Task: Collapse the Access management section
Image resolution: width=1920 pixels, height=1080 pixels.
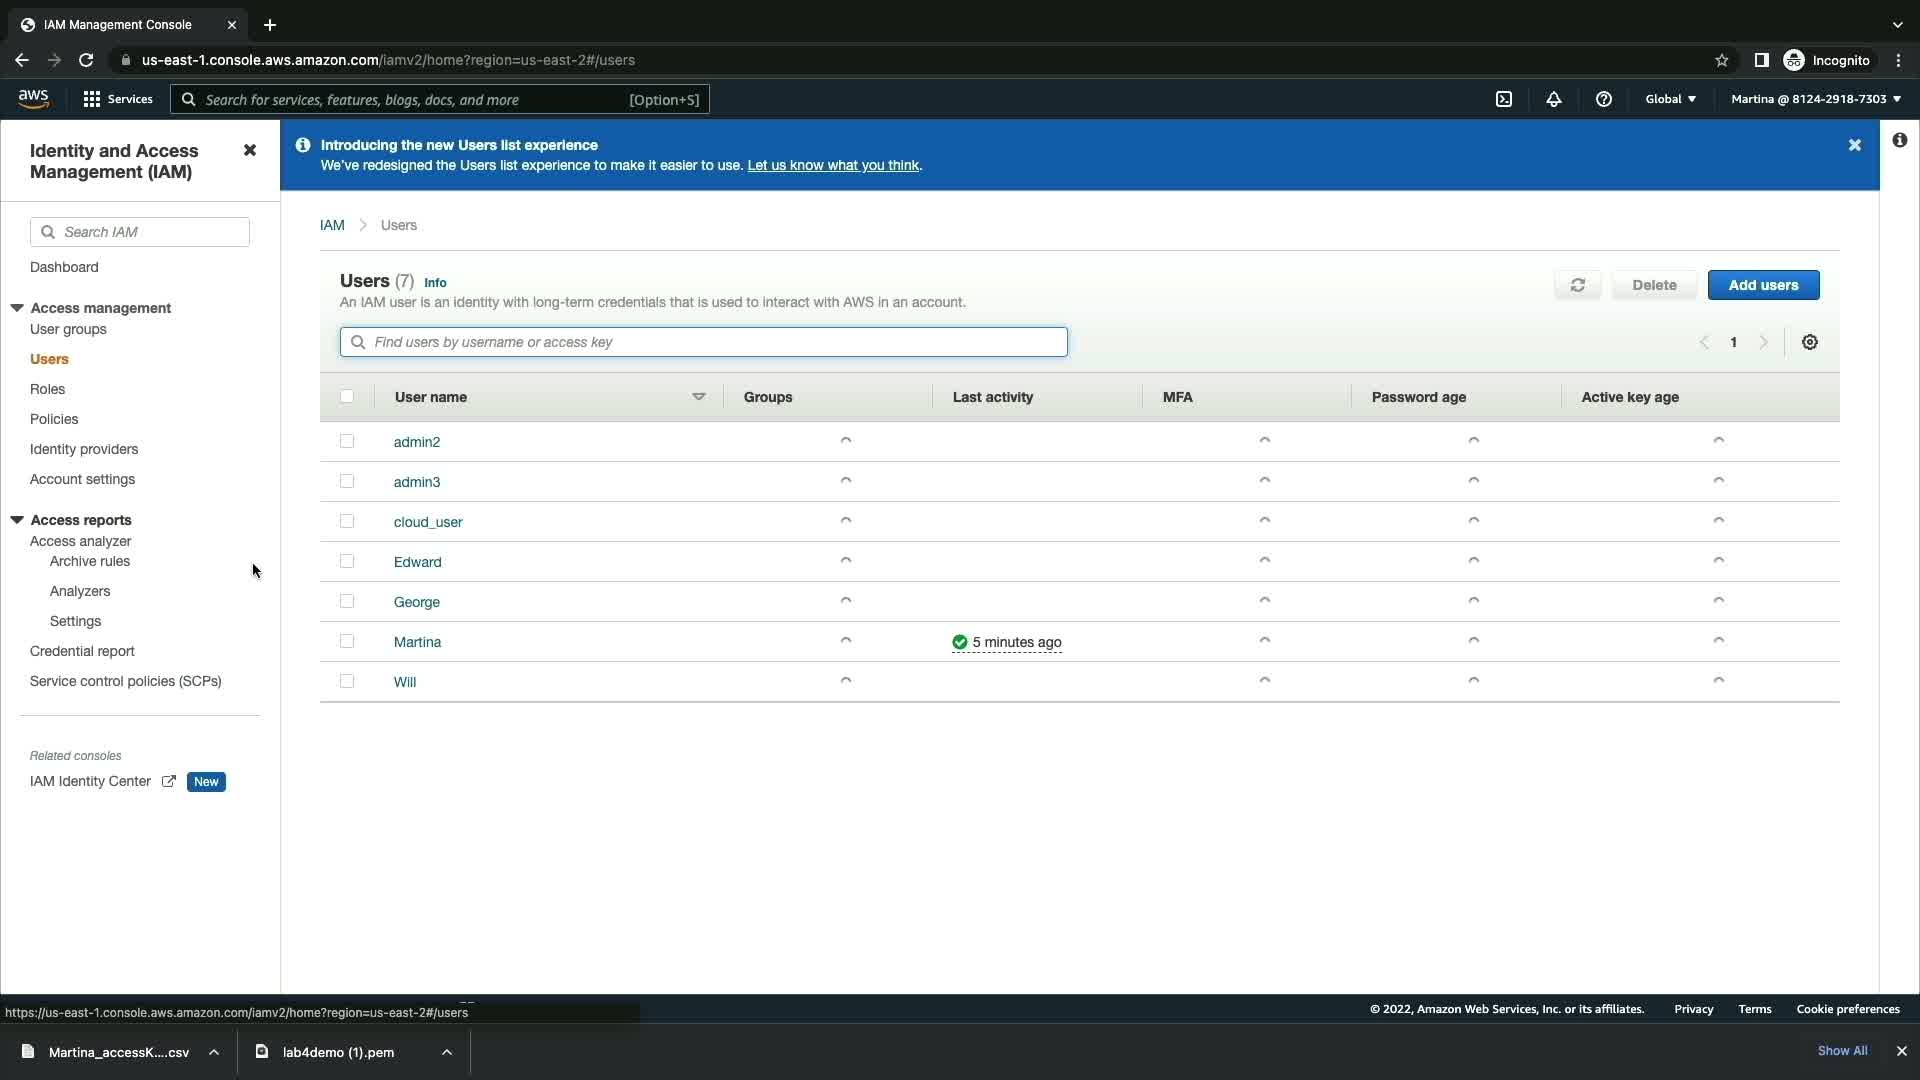Action: 17,308
